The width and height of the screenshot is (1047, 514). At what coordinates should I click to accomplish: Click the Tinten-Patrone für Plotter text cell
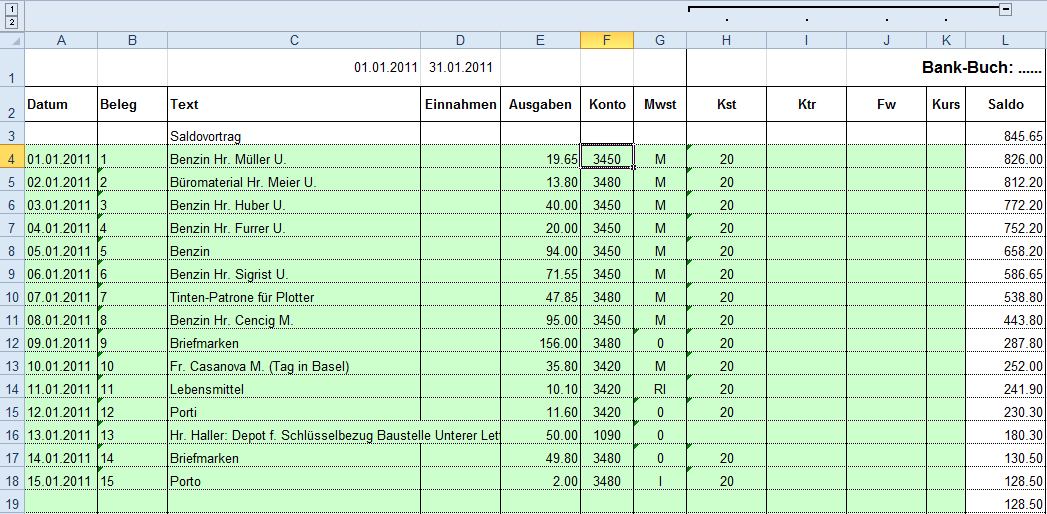point(293,297)
